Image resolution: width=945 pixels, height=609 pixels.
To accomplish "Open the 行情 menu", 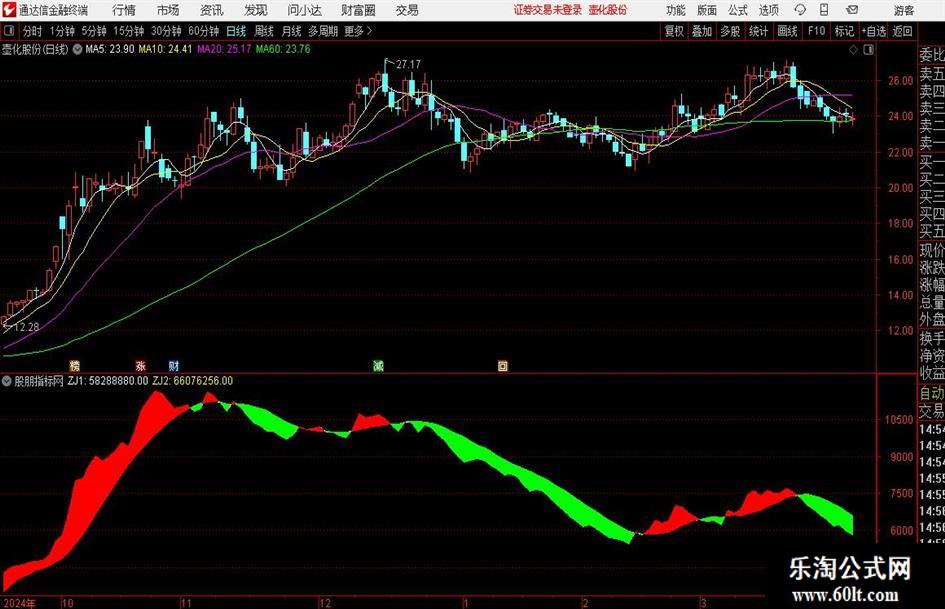I will pyautogui.click(x=124, y=10).
